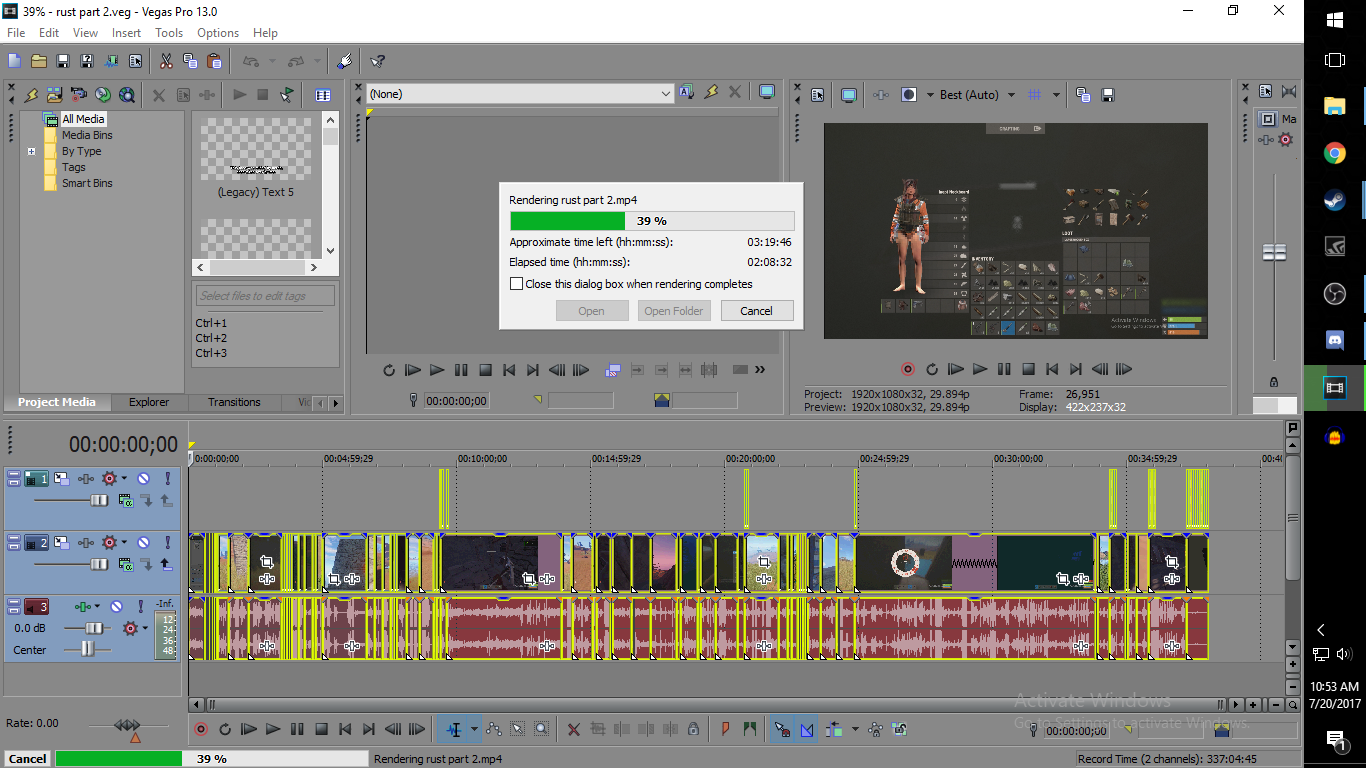
Task: Click the New Project icon in main toolbar
Action: coord(15,61)
